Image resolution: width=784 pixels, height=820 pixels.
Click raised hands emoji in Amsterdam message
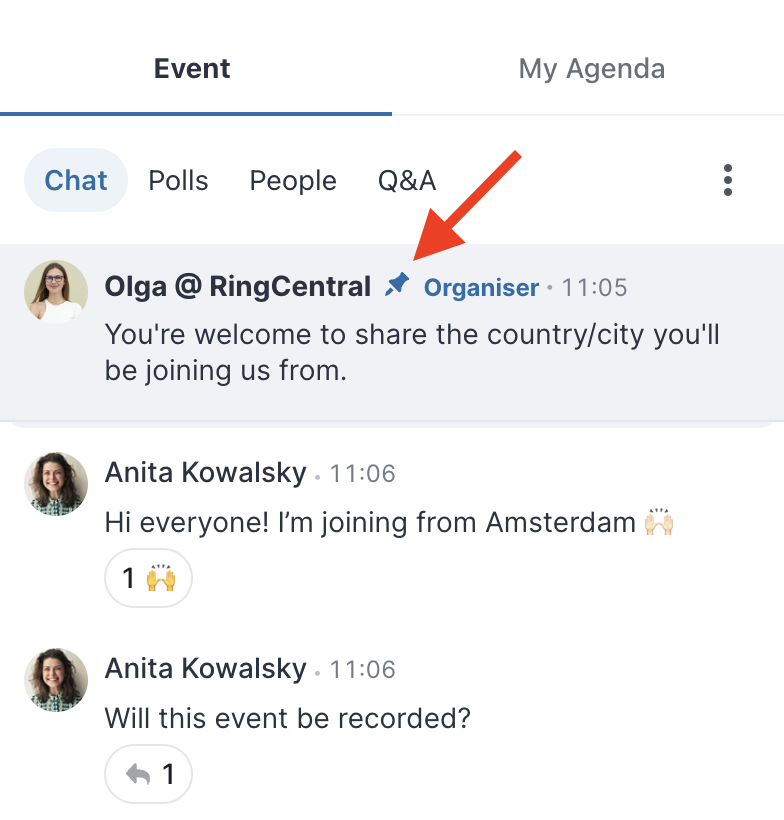tap(658, 521)
